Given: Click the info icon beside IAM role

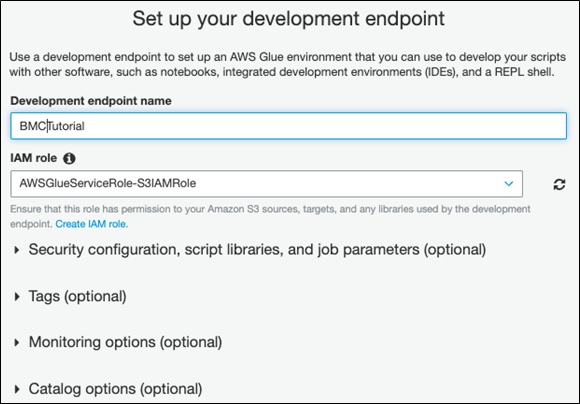Looking at the screenshot, I should pyautogui.click(x=69, y=158).
